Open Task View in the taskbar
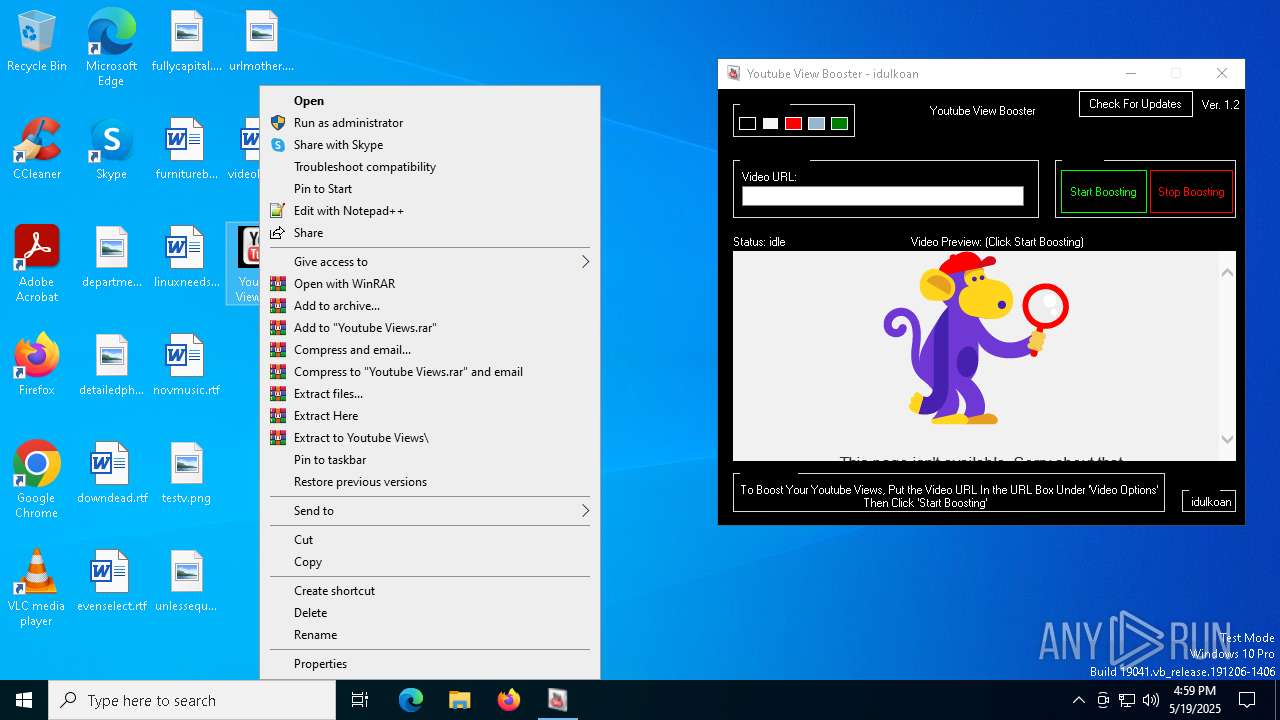This screenshot has width=1280, height=720. [360, 700]
